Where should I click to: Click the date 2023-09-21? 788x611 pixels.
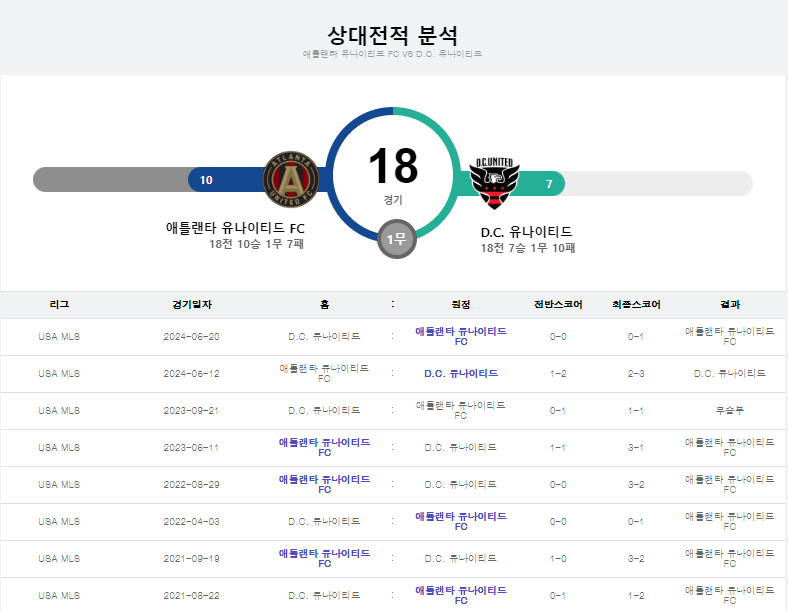click(x=191, y=411)
